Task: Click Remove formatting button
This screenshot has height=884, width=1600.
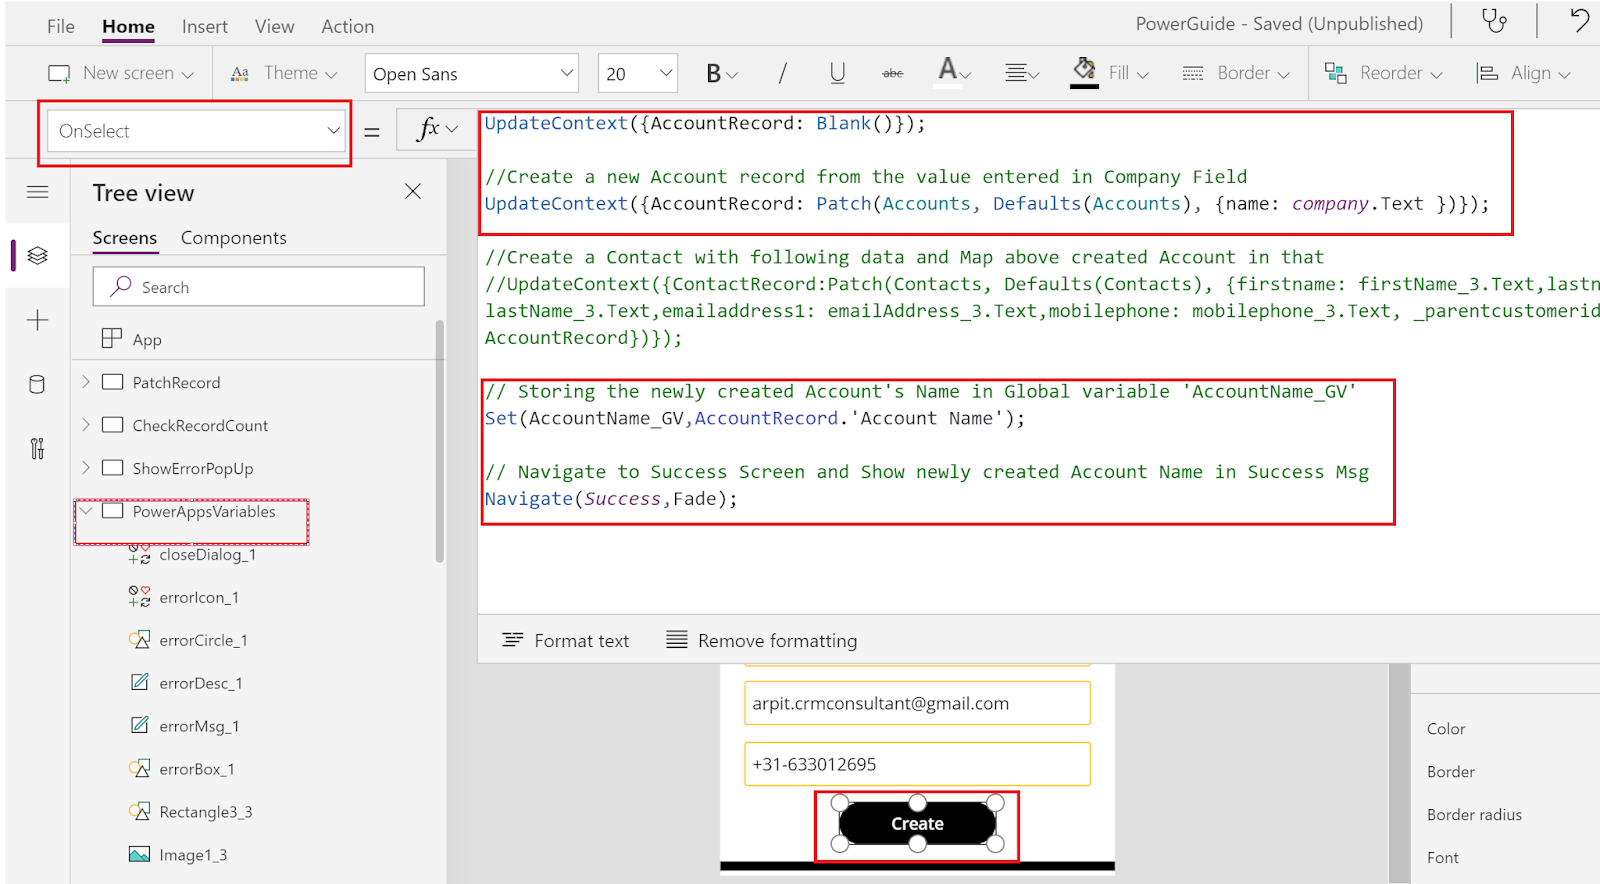Action: pos(762,641)
